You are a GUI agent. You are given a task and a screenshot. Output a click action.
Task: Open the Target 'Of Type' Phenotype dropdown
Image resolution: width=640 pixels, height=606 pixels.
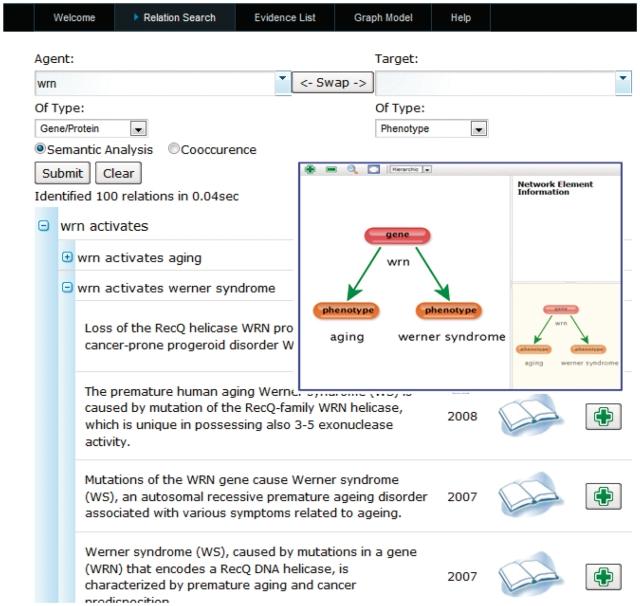[x=478, y=128]
